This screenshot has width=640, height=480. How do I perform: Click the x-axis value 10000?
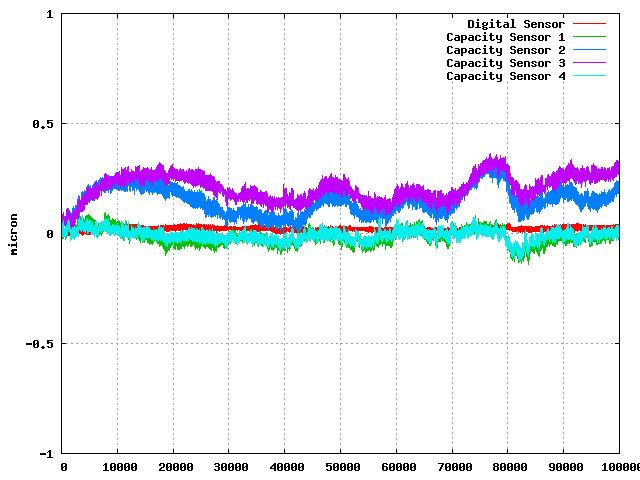[x=120, y=467]
